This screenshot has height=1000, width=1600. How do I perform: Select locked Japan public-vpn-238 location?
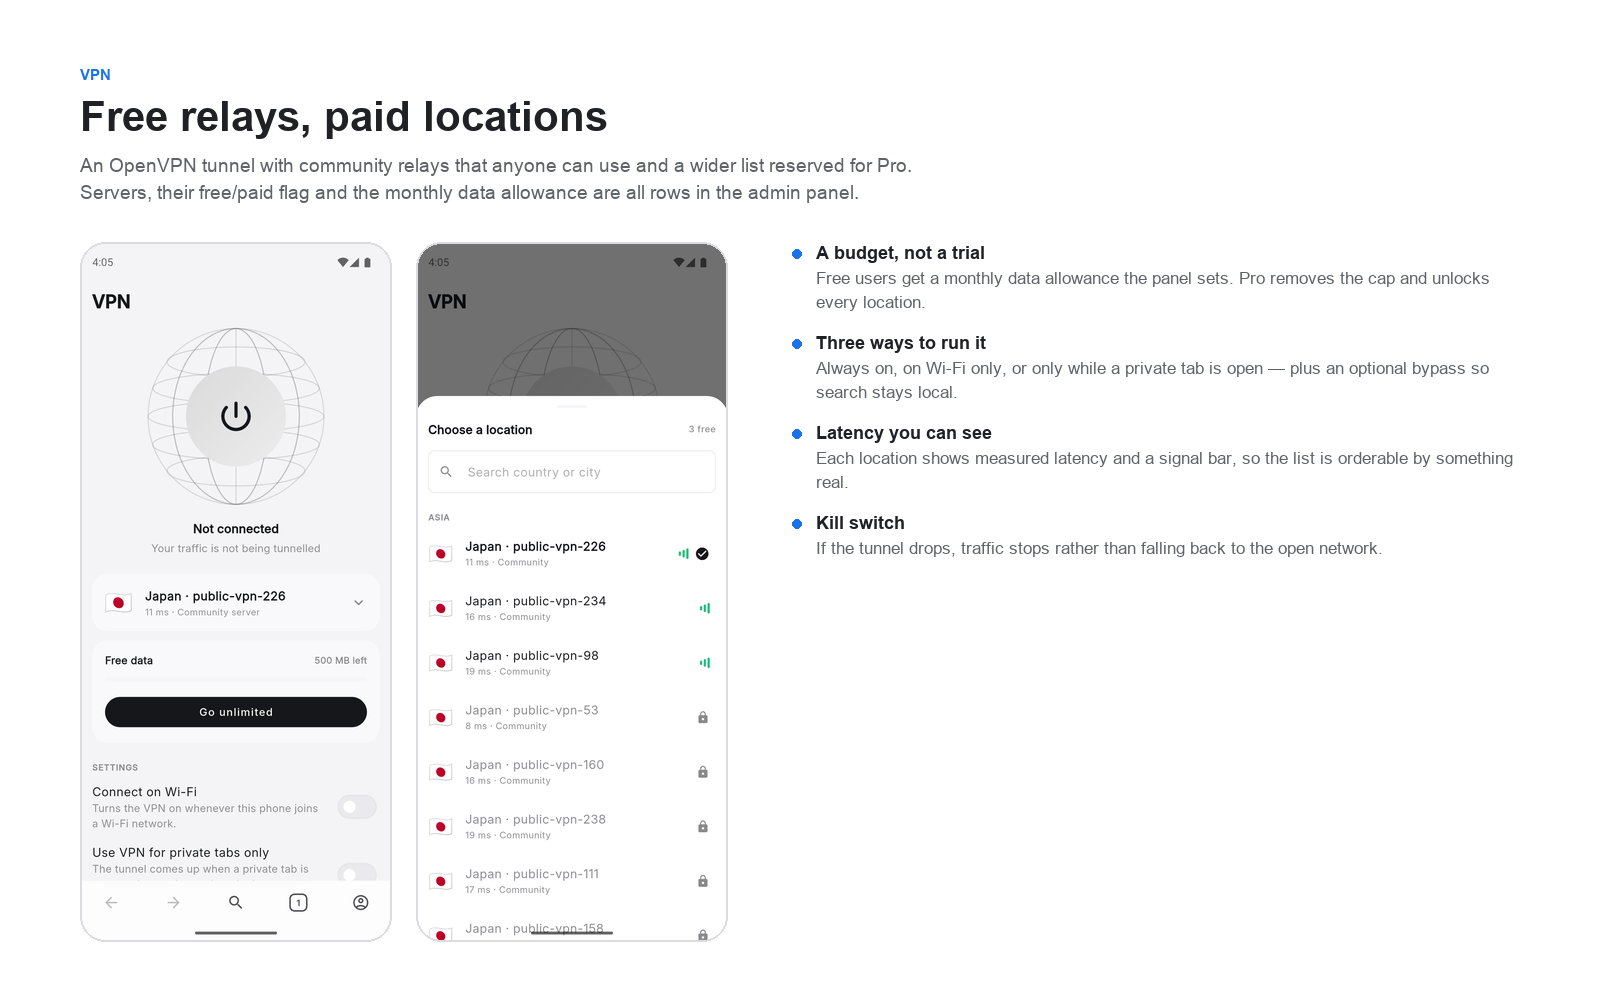[x=572, y=827]
